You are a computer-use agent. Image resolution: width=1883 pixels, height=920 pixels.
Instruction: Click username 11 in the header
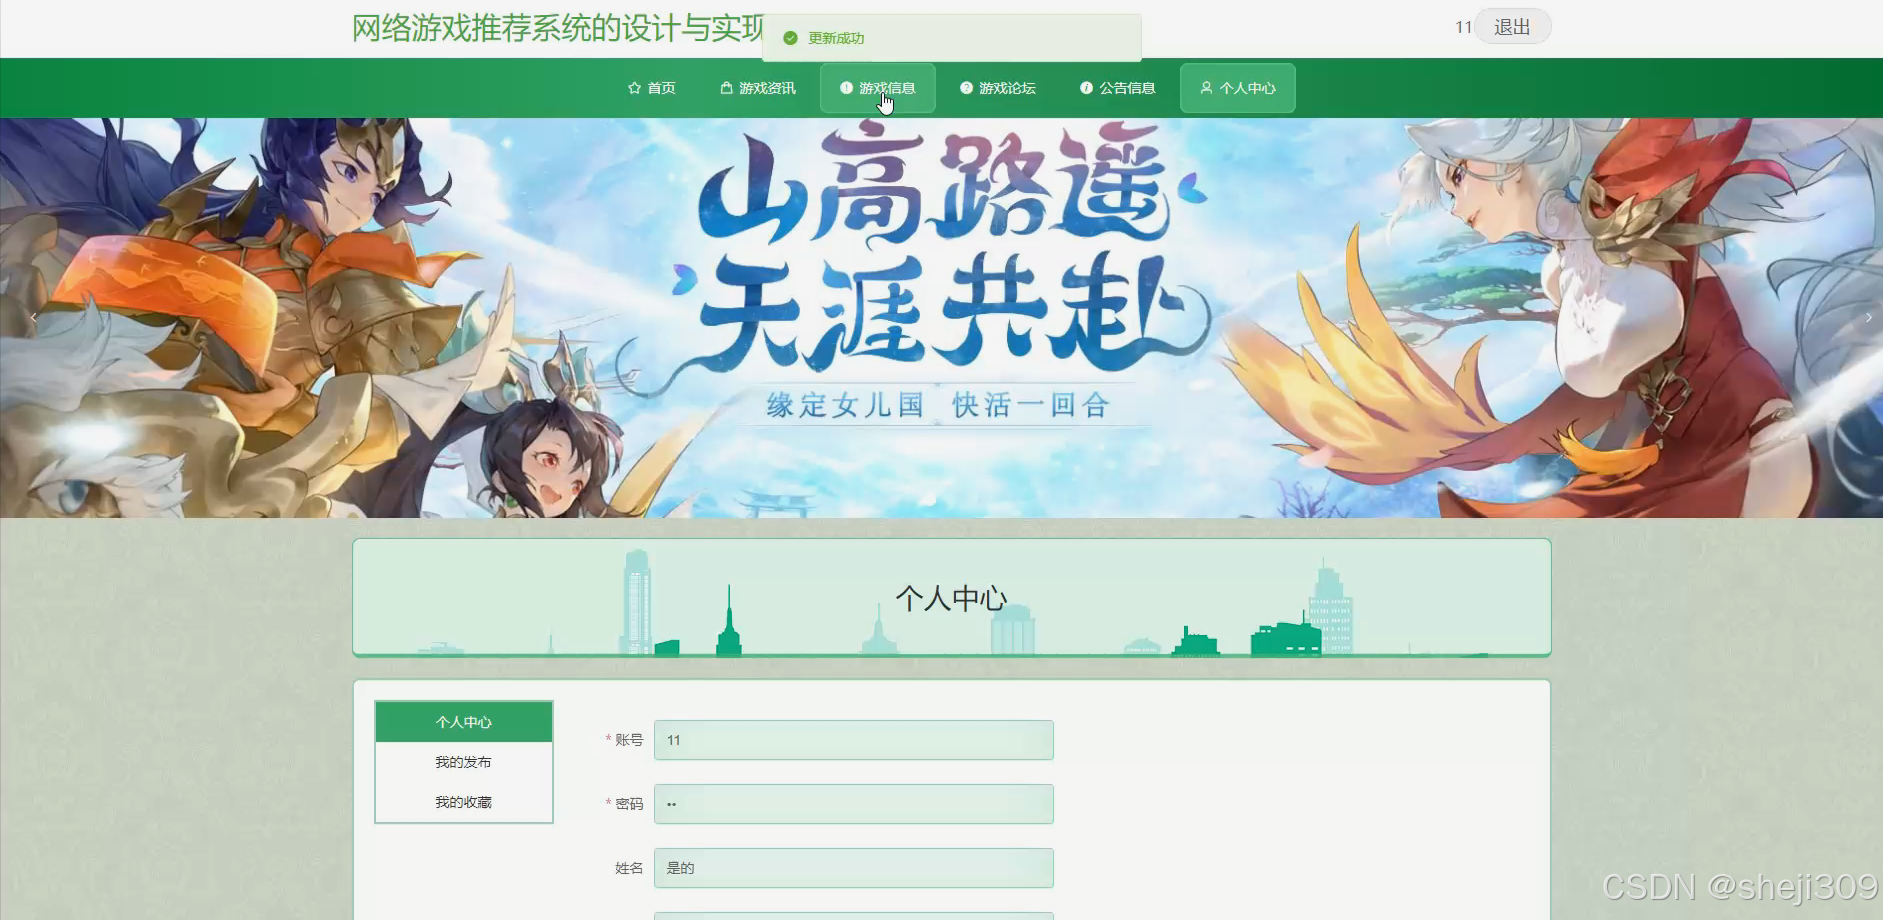tap(1463, 27)
